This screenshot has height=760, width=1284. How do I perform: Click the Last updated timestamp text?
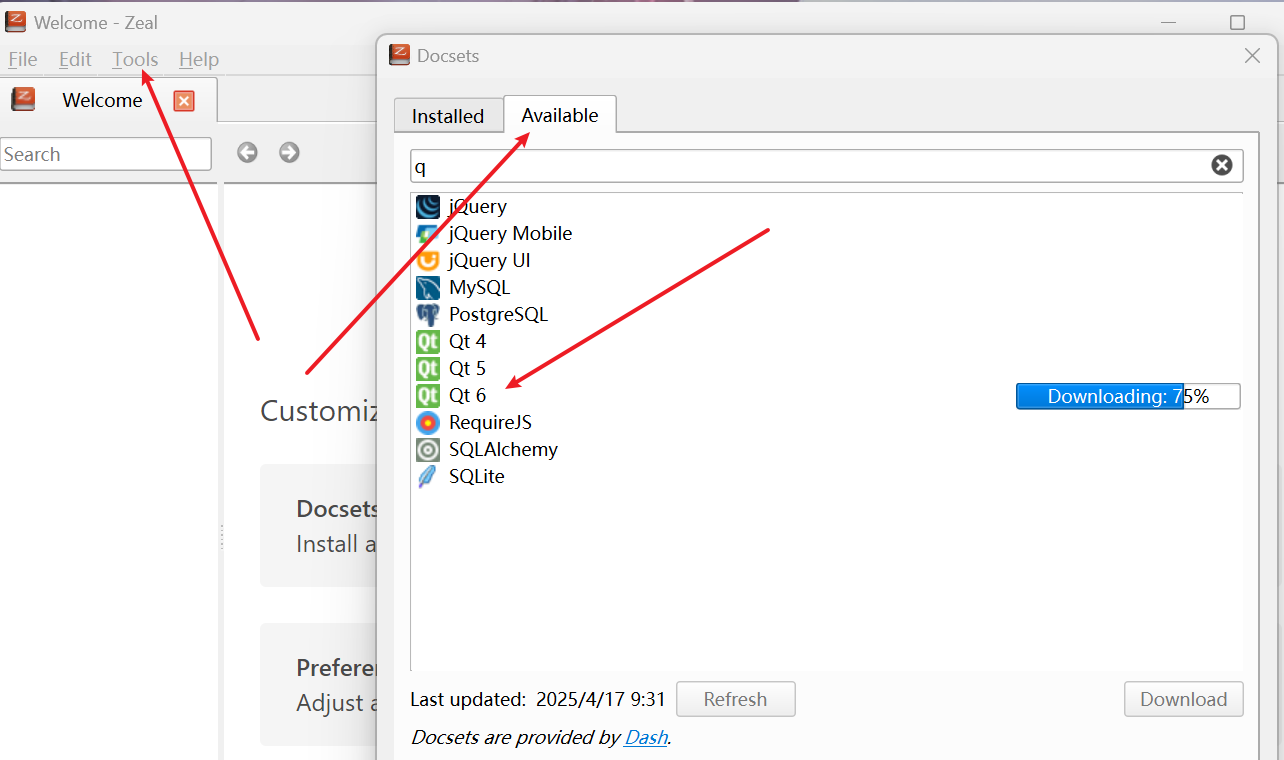coord(538,699)
